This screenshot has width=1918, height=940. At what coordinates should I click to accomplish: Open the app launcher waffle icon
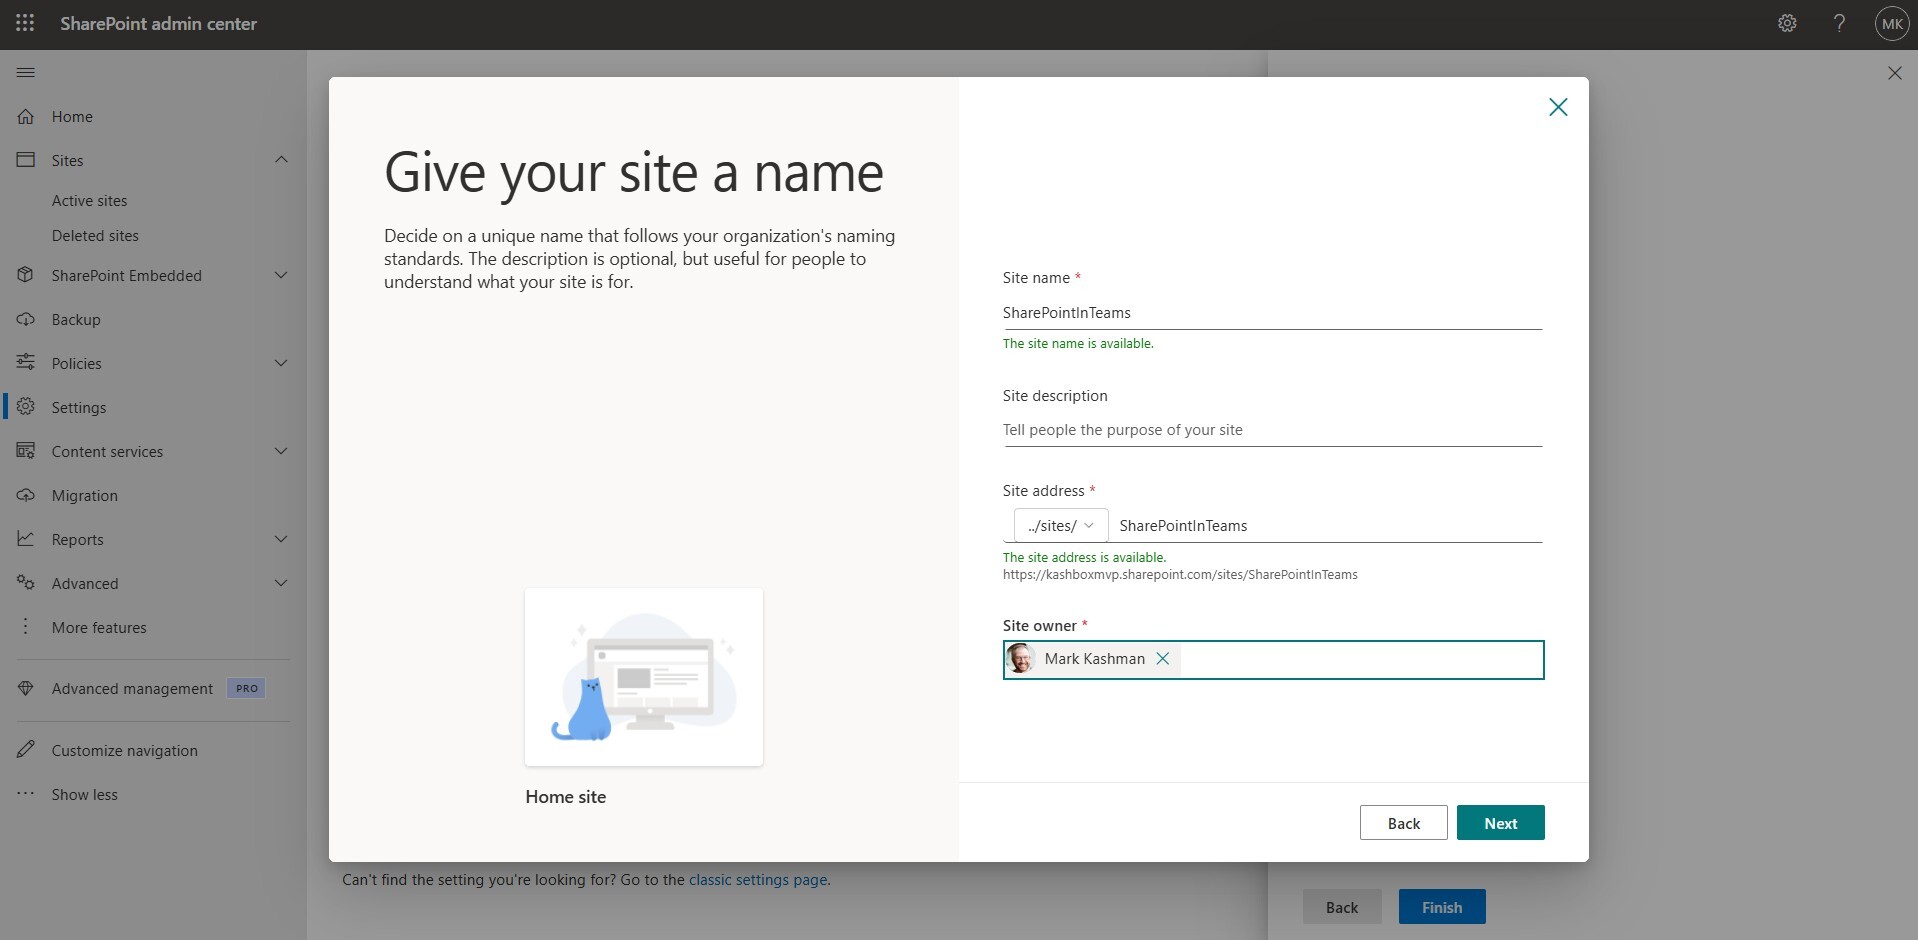[x=25, y=23]
